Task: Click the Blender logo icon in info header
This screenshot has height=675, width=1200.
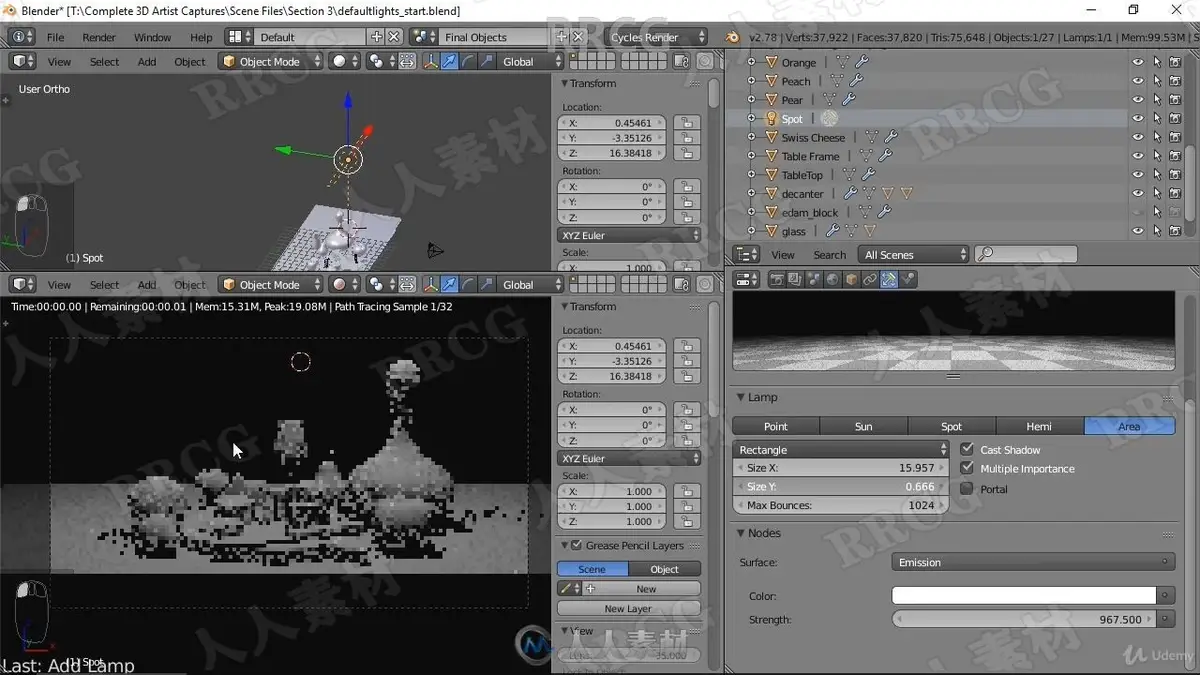Action: pos(732,37)
